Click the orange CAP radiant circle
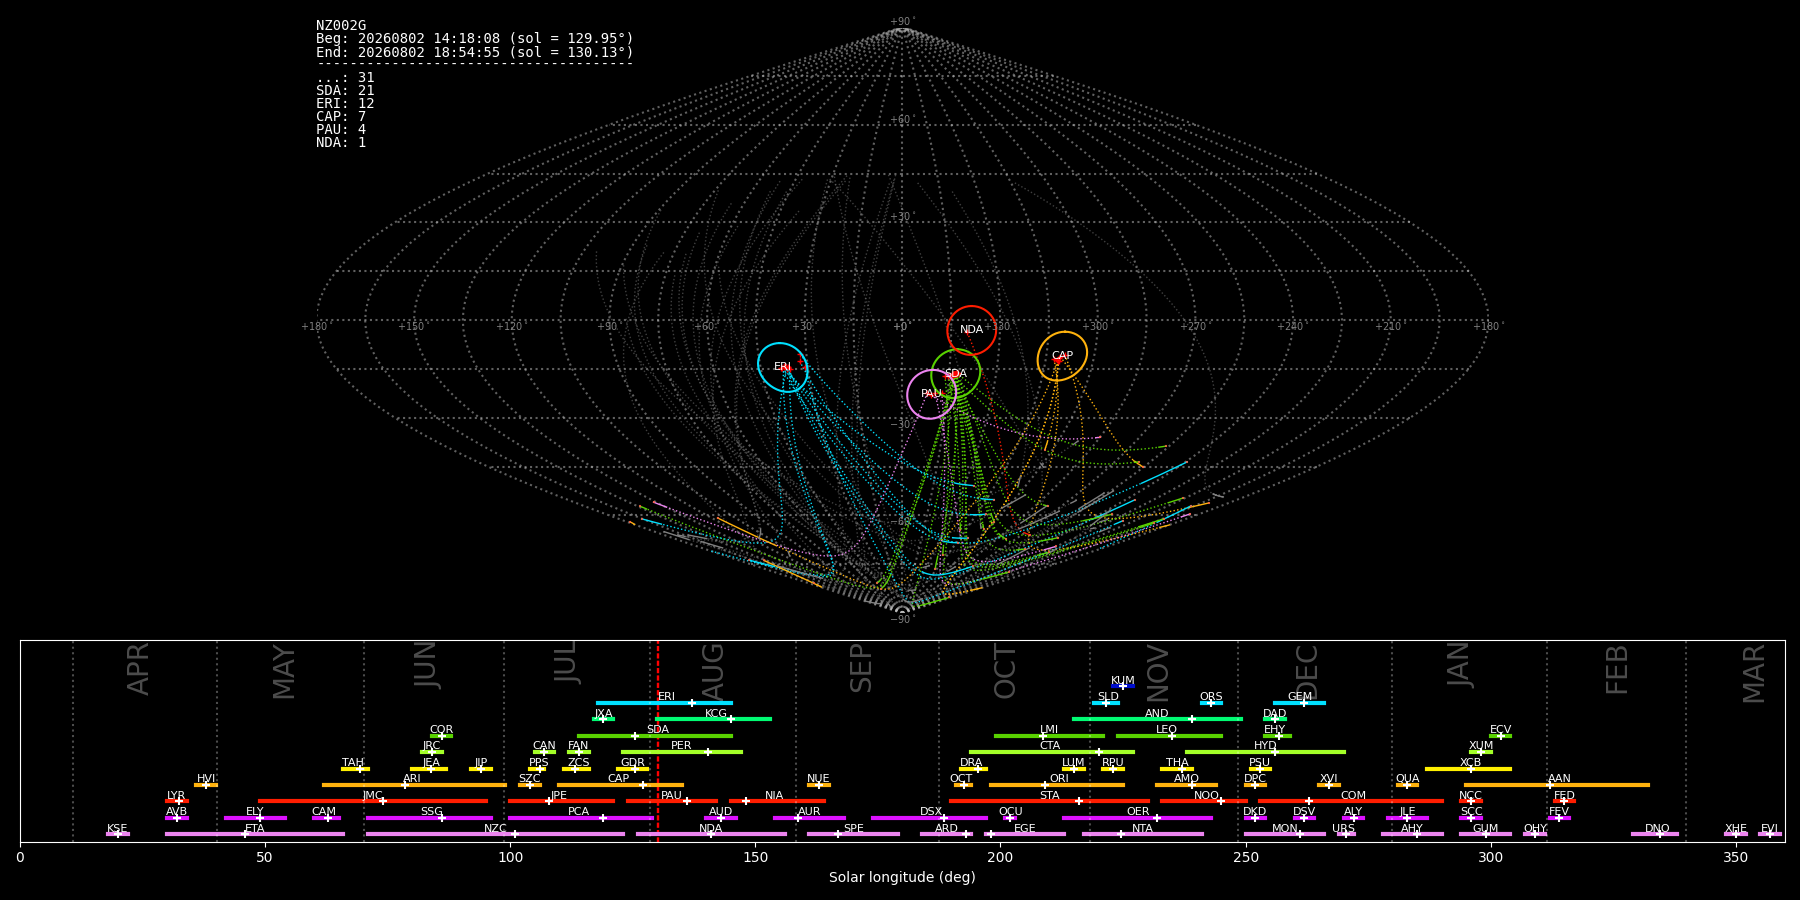 pos(1062,356)
